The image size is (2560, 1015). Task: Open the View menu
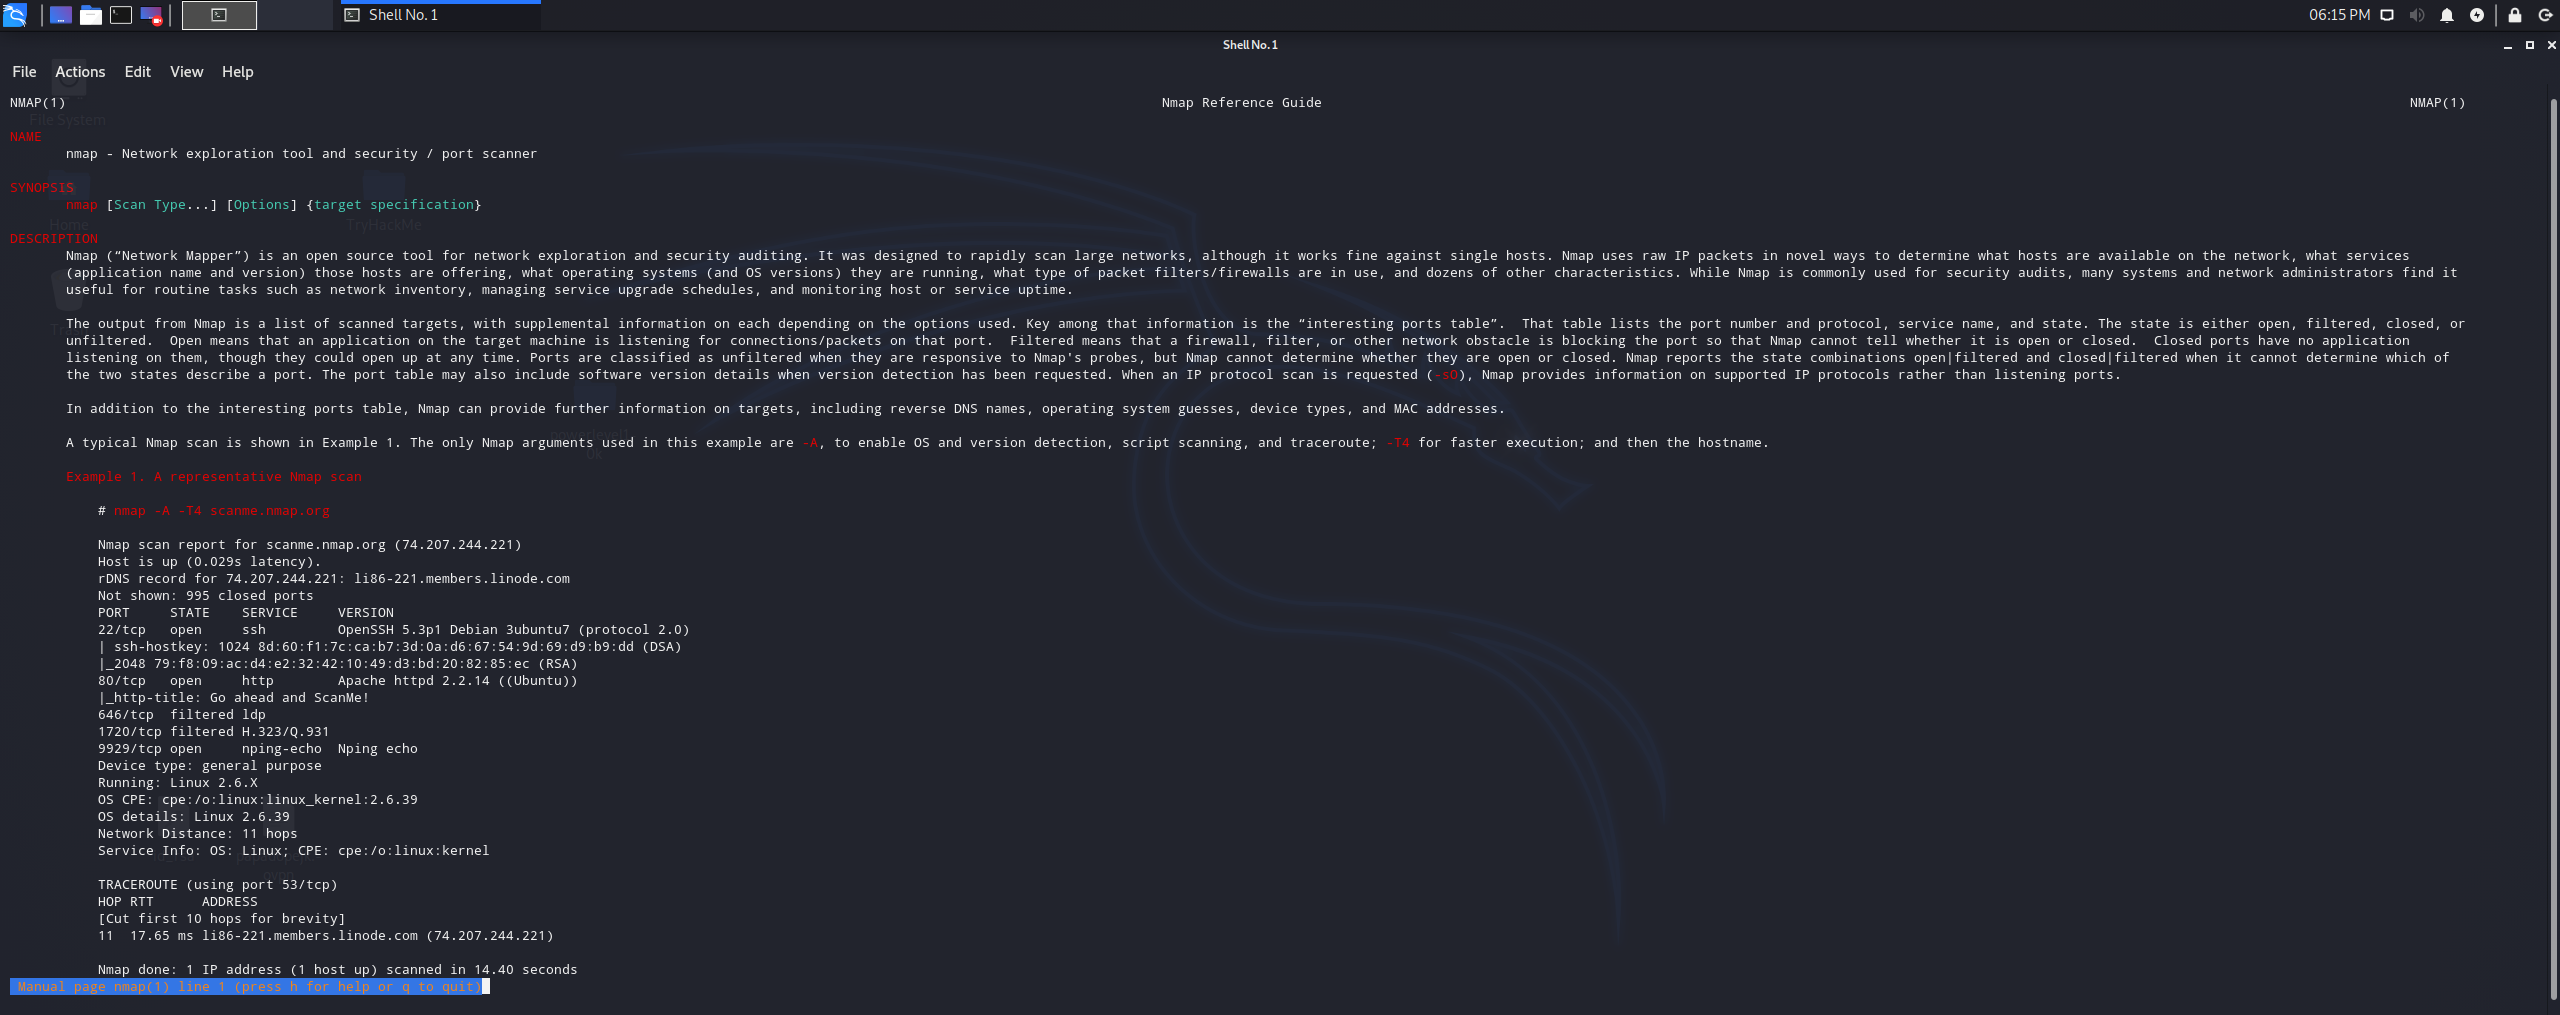click(186, 72)
